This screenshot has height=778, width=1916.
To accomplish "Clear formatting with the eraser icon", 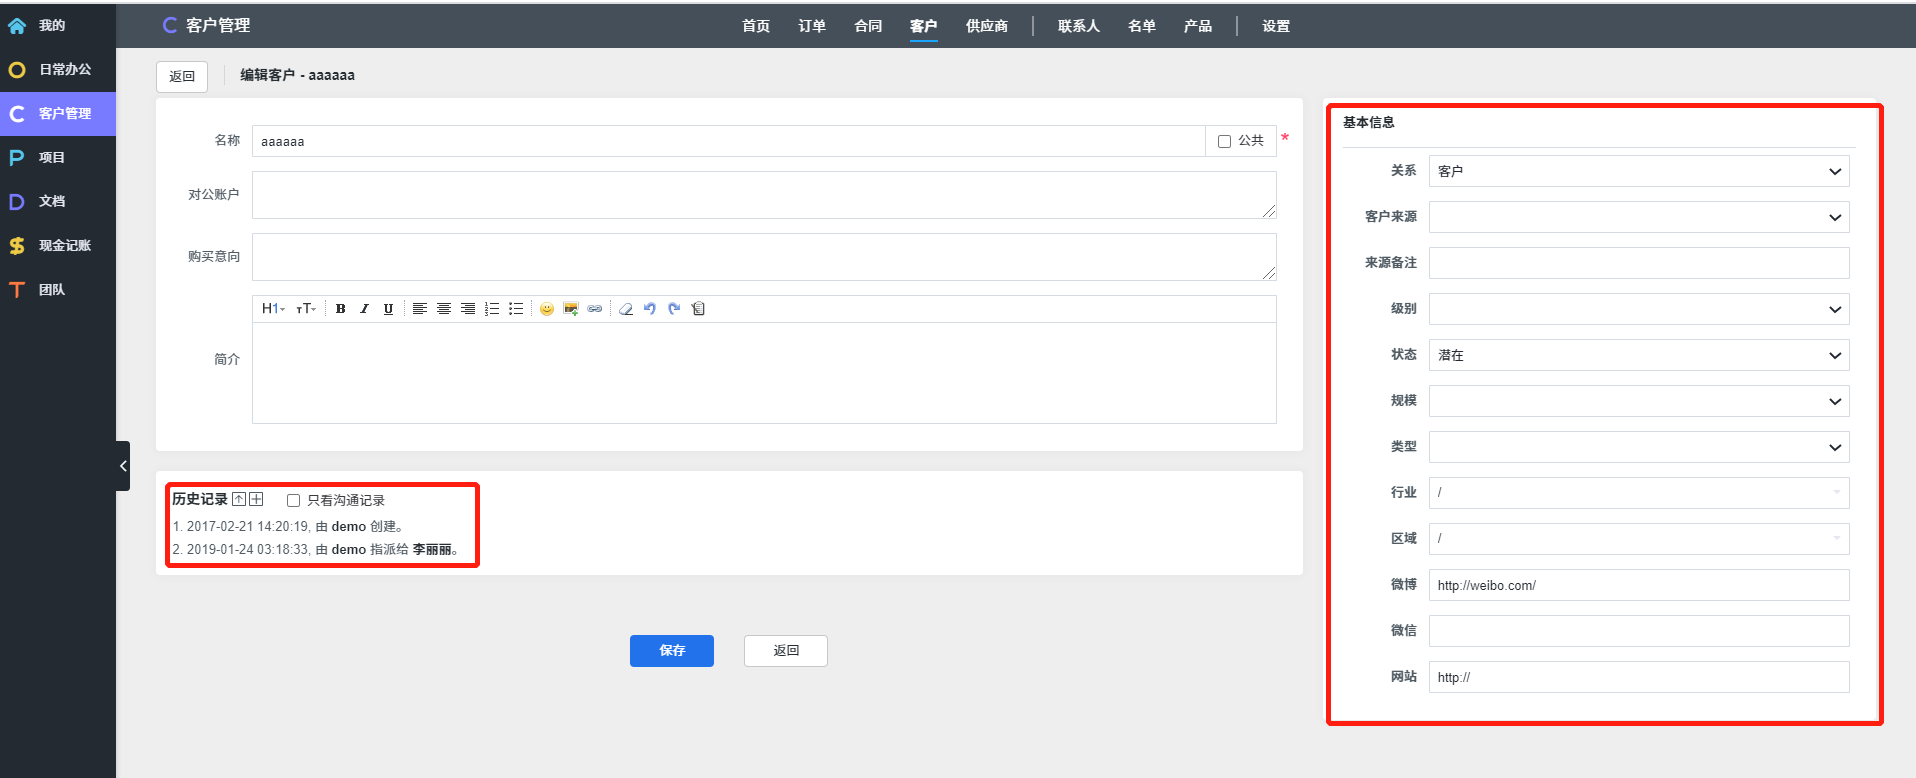I will [x=626, y=309].
